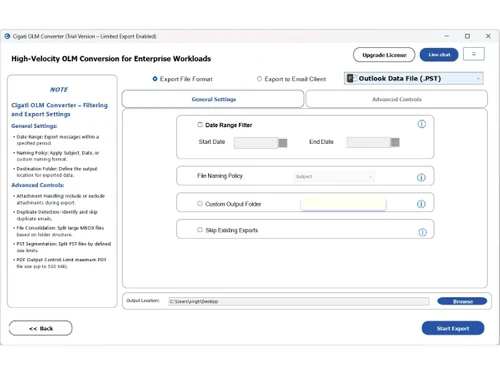
Task: Open info for Custom Output Folder
Action: click(421, 204)
